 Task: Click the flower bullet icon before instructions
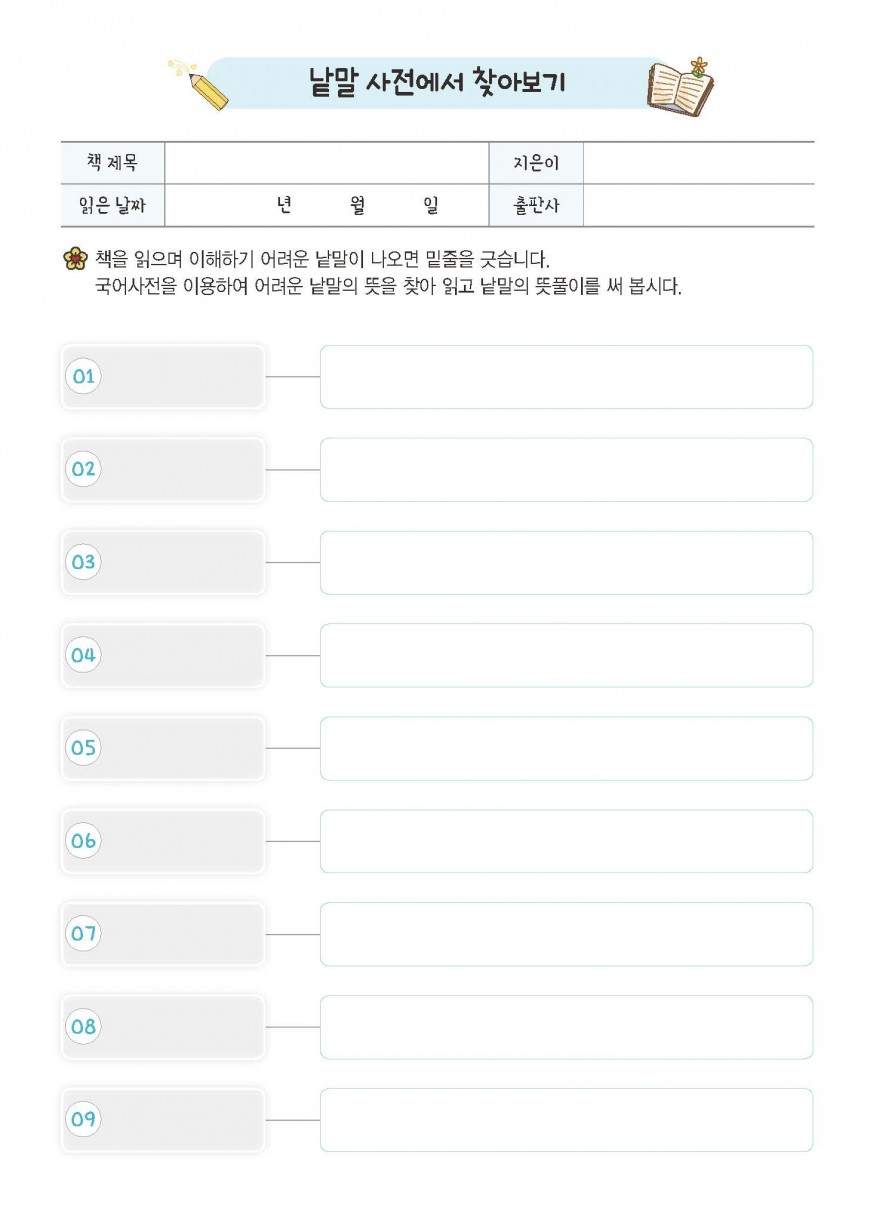(x=74, y=259)
